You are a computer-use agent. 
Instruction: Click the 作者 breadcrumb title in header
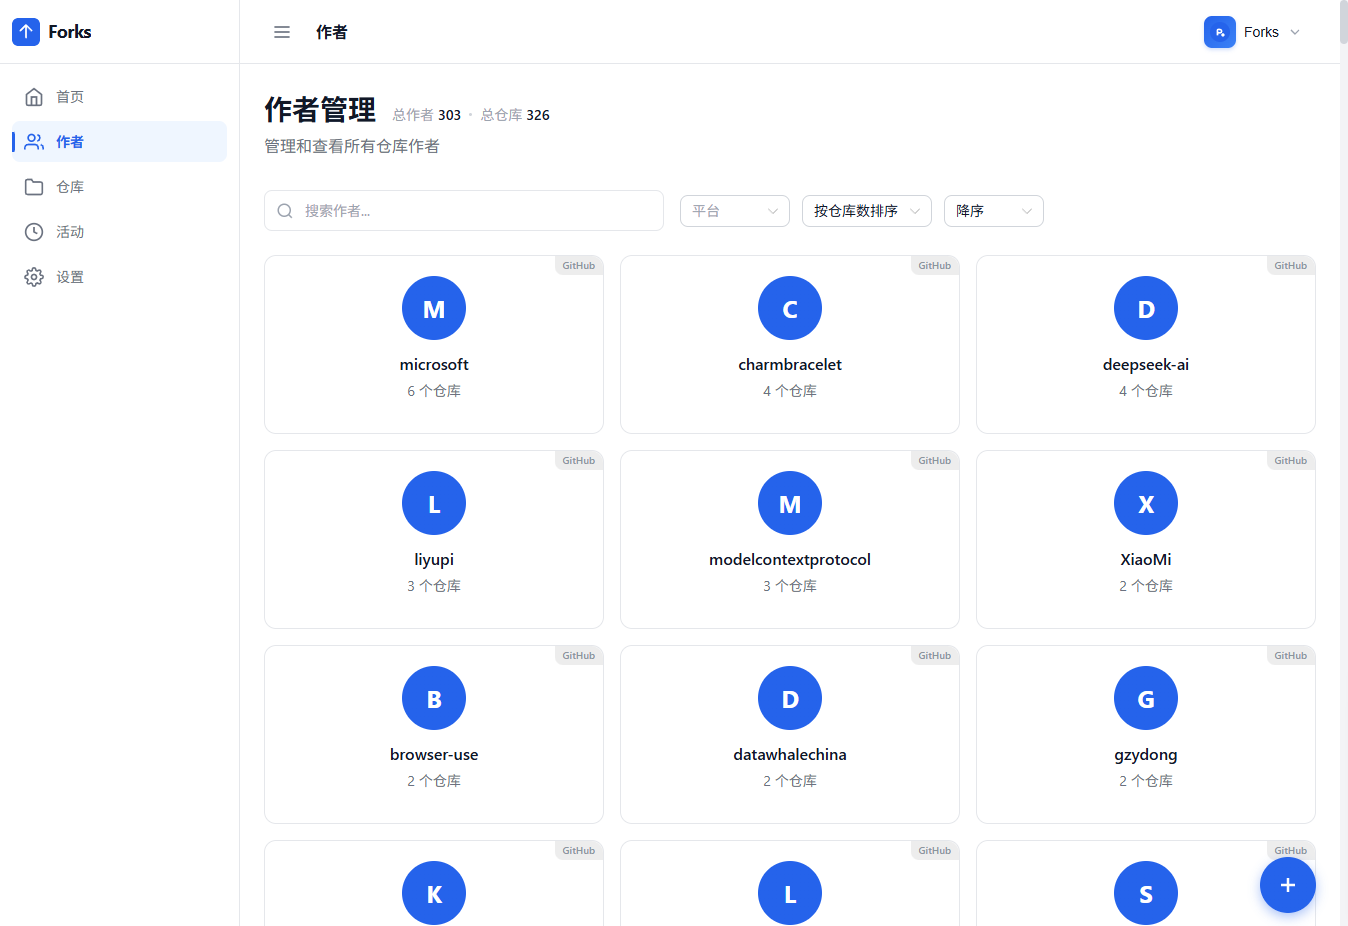[x=332, y=32]
